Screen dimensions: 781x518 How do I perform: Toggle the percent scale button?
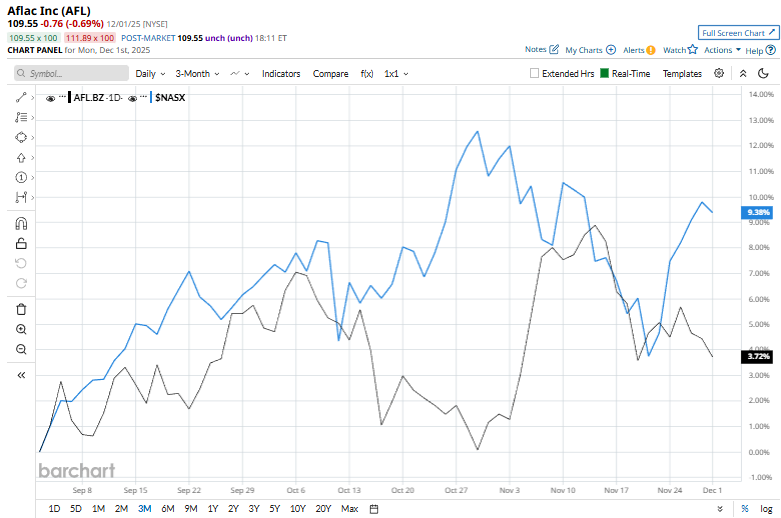click(745, 509)
